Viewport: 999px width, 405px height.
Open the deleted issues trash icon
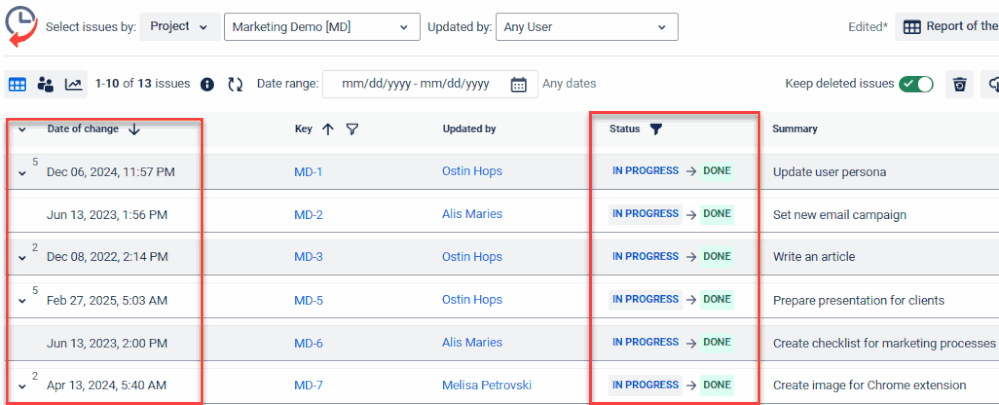[x=959, y=84]
